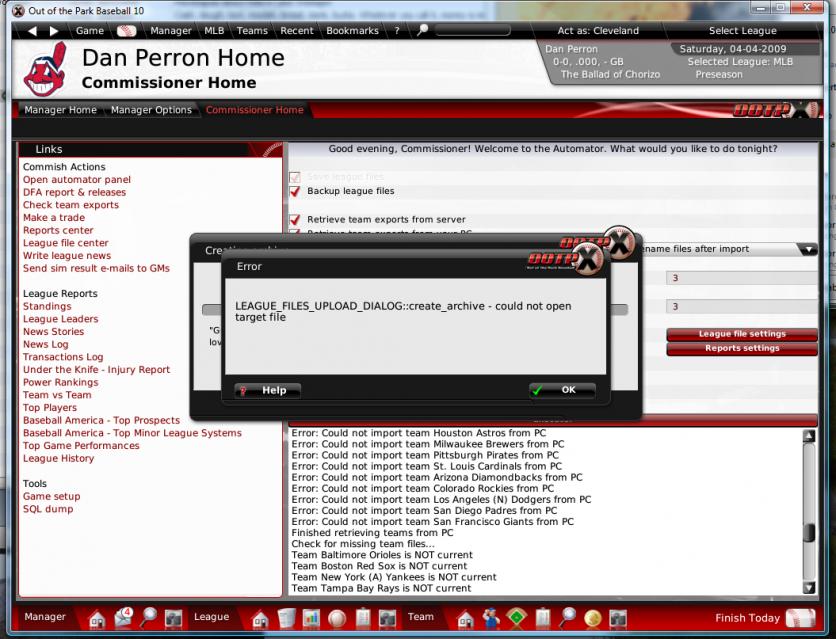Click the forward navigation arrow

pyautogui.click(x=55, y=31)
